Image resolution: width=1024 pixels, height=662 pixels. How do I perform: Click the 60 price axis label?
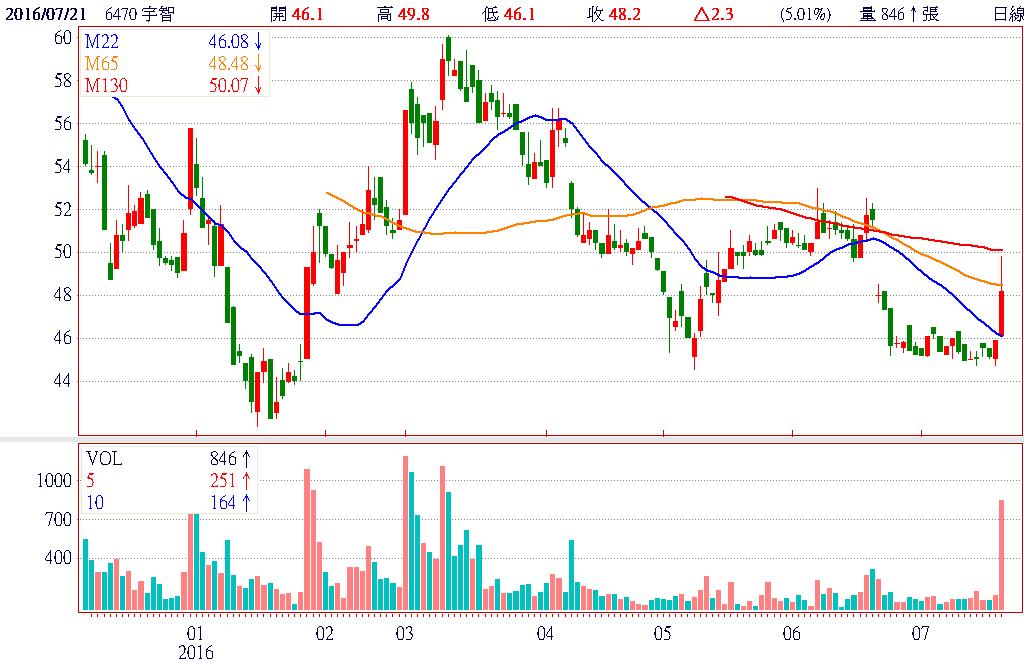tap(62, 37)
